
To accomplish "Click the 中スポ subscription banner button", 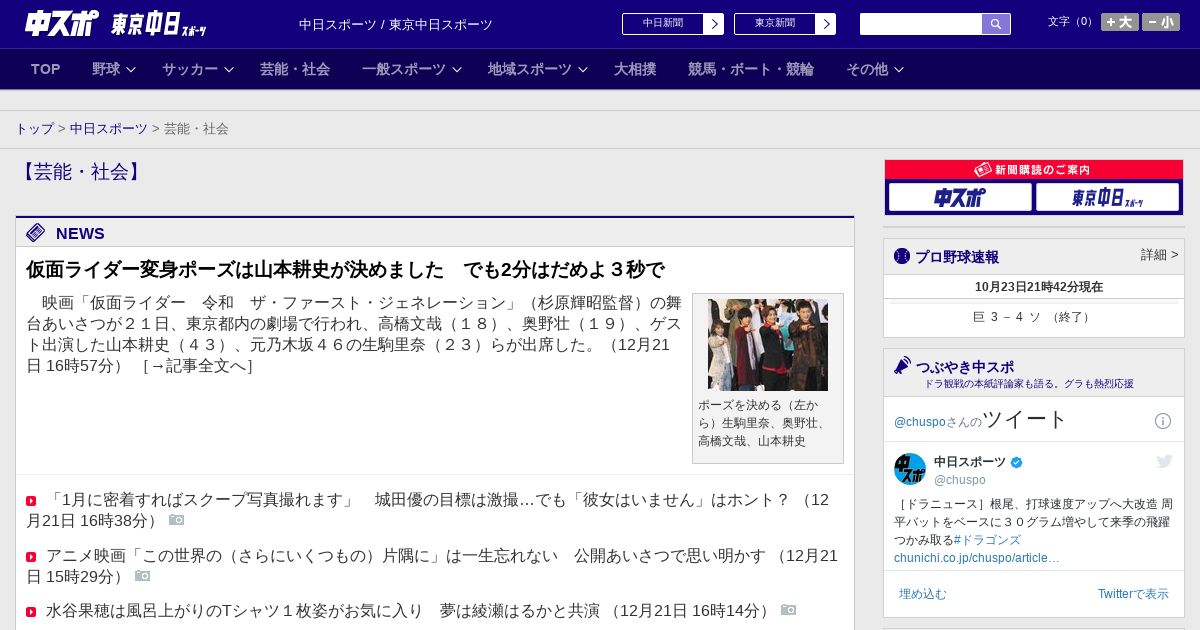I will 960,197.
